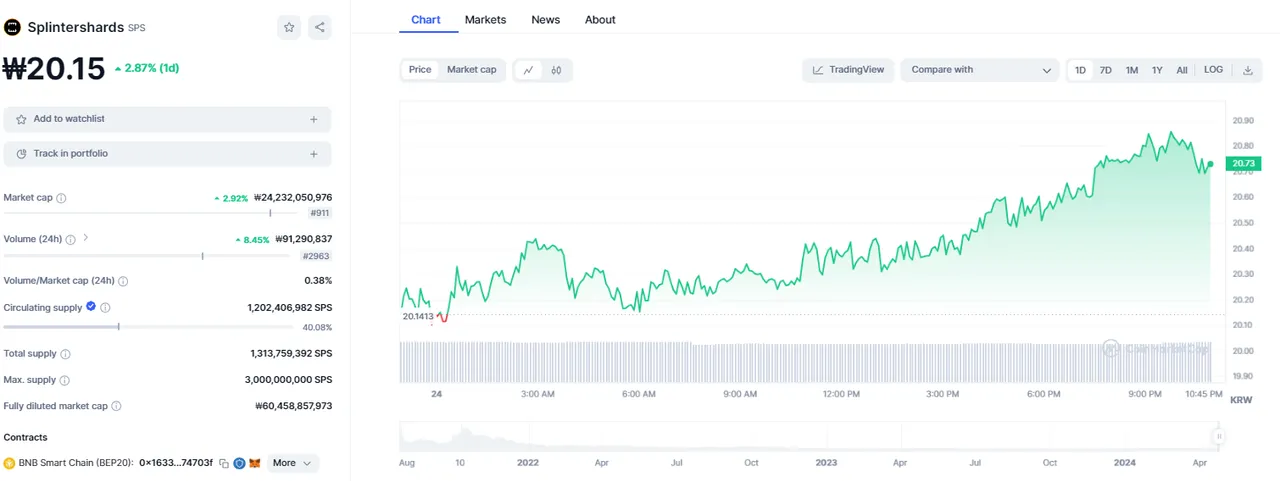Click the blue shield icon in Contracts
This screenshot has height=481, width=1280.
pyautogui.click(x=240, y=463)
